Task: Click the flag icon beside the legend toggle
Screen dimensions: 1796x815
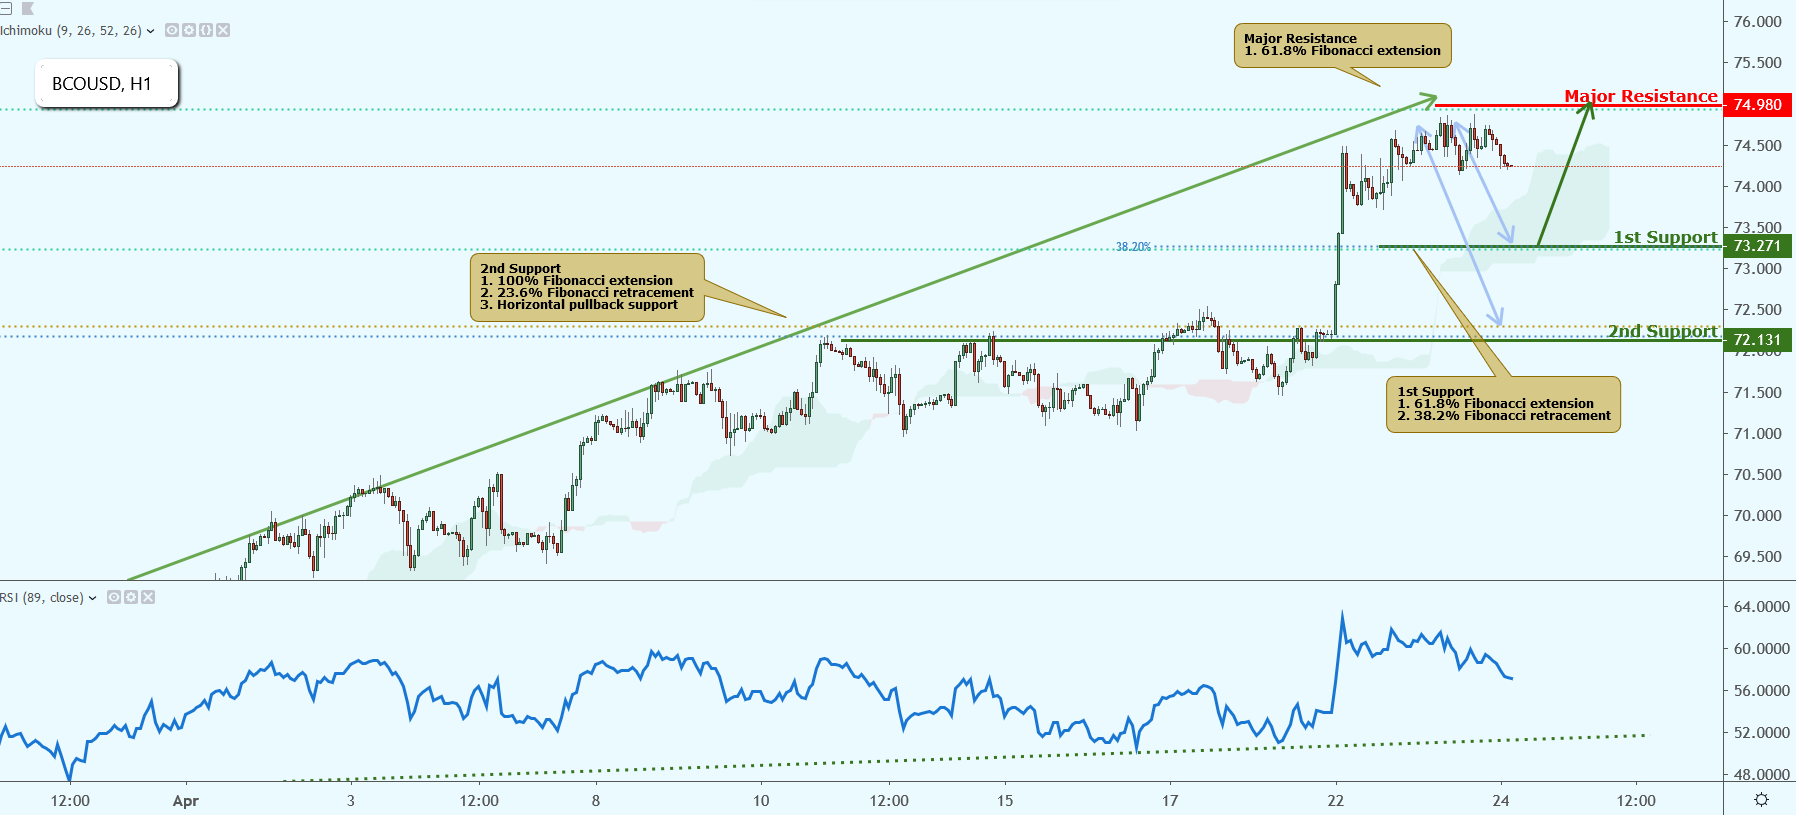Action: [27, 8]
